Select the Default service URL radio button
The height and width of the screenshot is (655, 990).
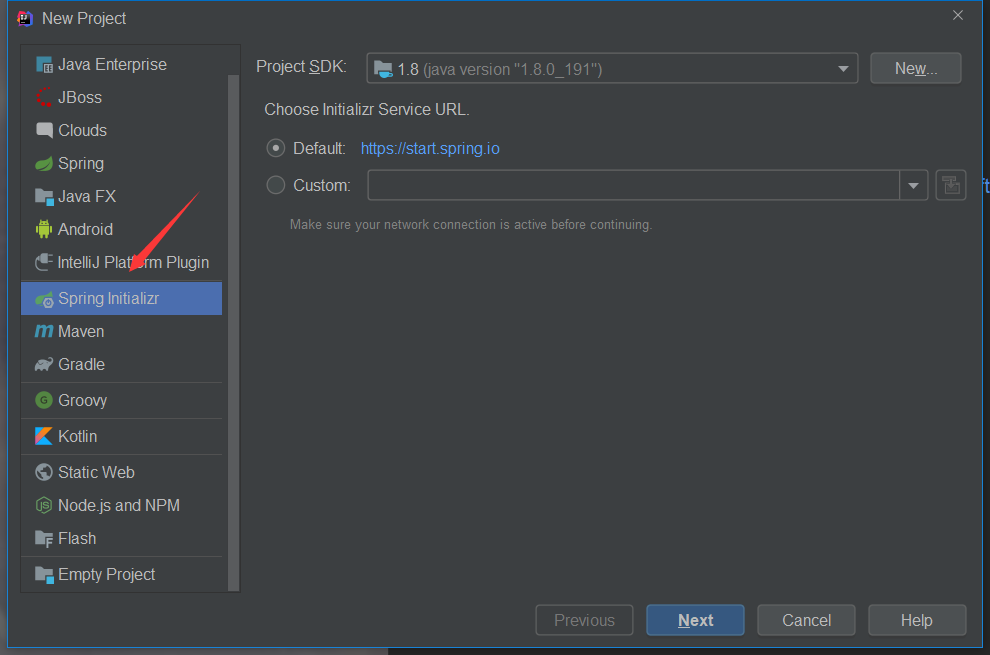click(x=275, y=148)
